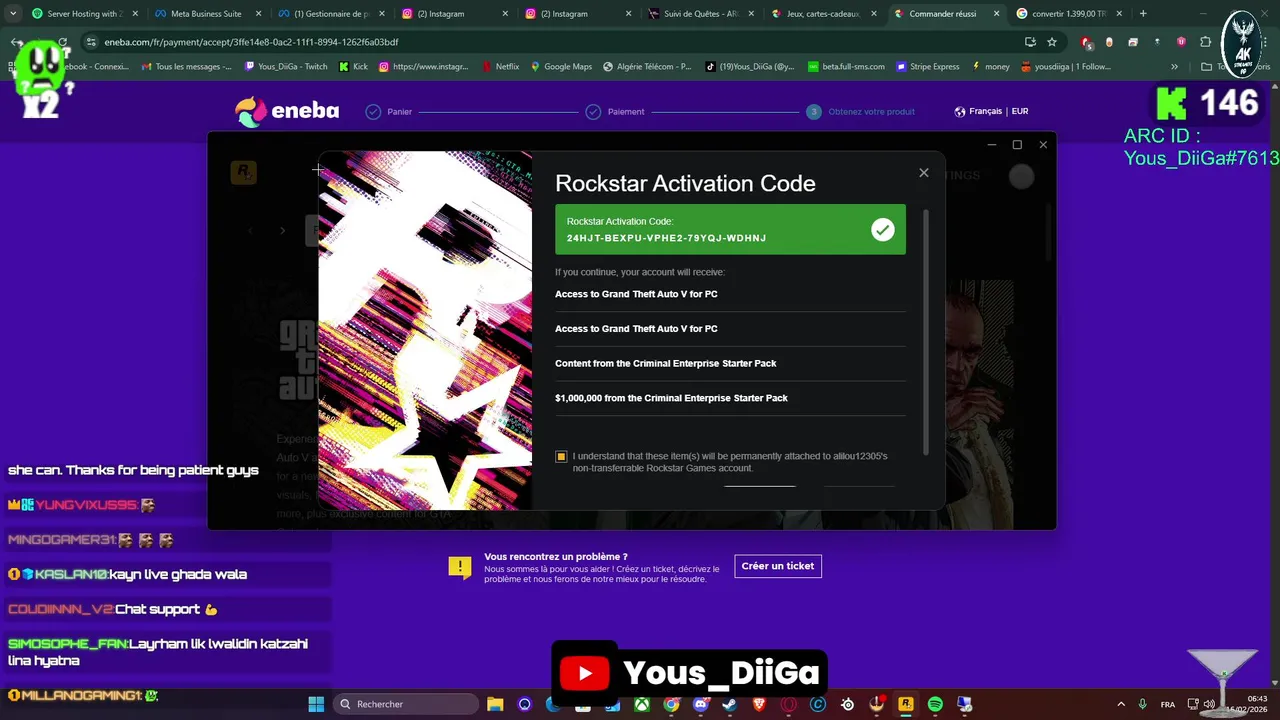Click the green Rockstar Activation Code field
The height and width of the screenshot is (720, 1280).
point(730,229)
